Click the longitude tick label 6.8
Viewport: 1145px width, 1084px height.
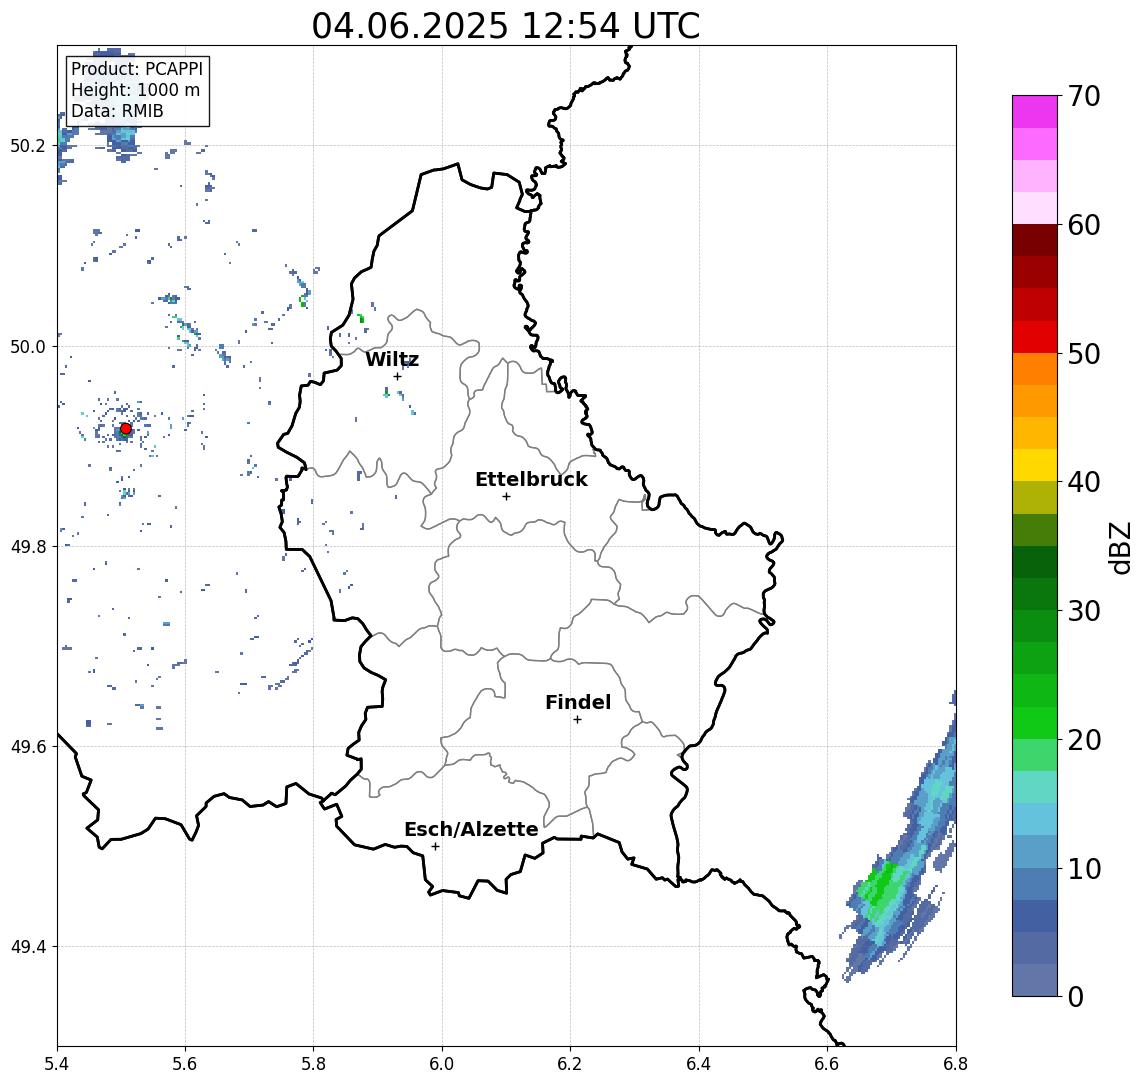[955, 1064]
